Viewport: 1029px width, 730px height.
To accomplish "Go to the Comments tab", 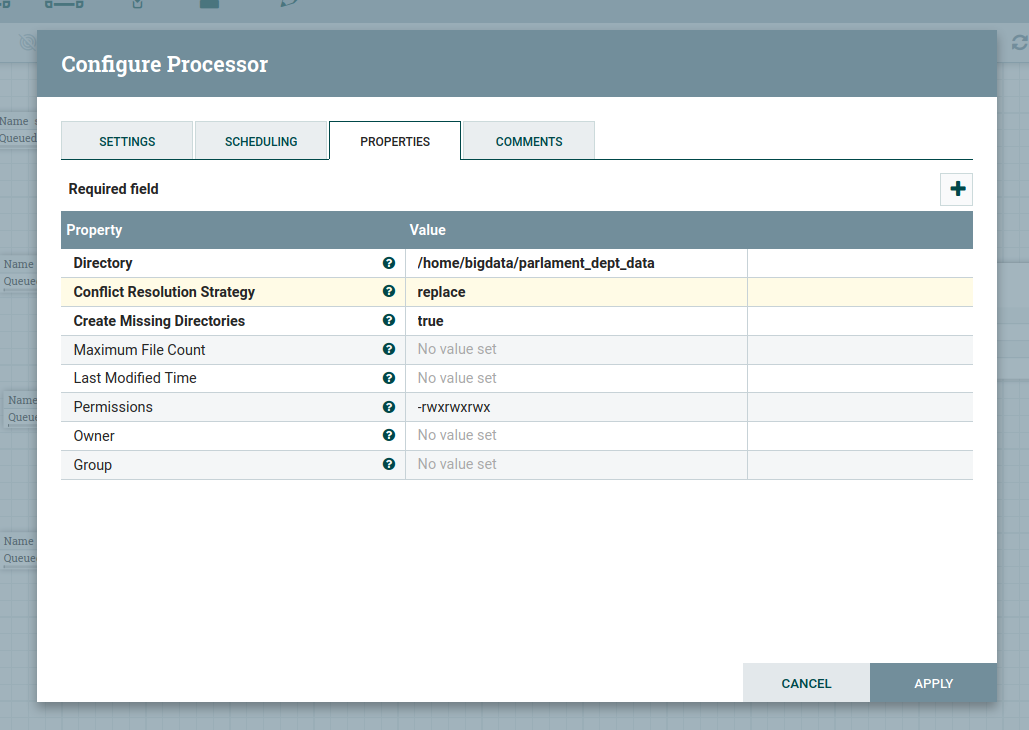I will tap(529, 141).
